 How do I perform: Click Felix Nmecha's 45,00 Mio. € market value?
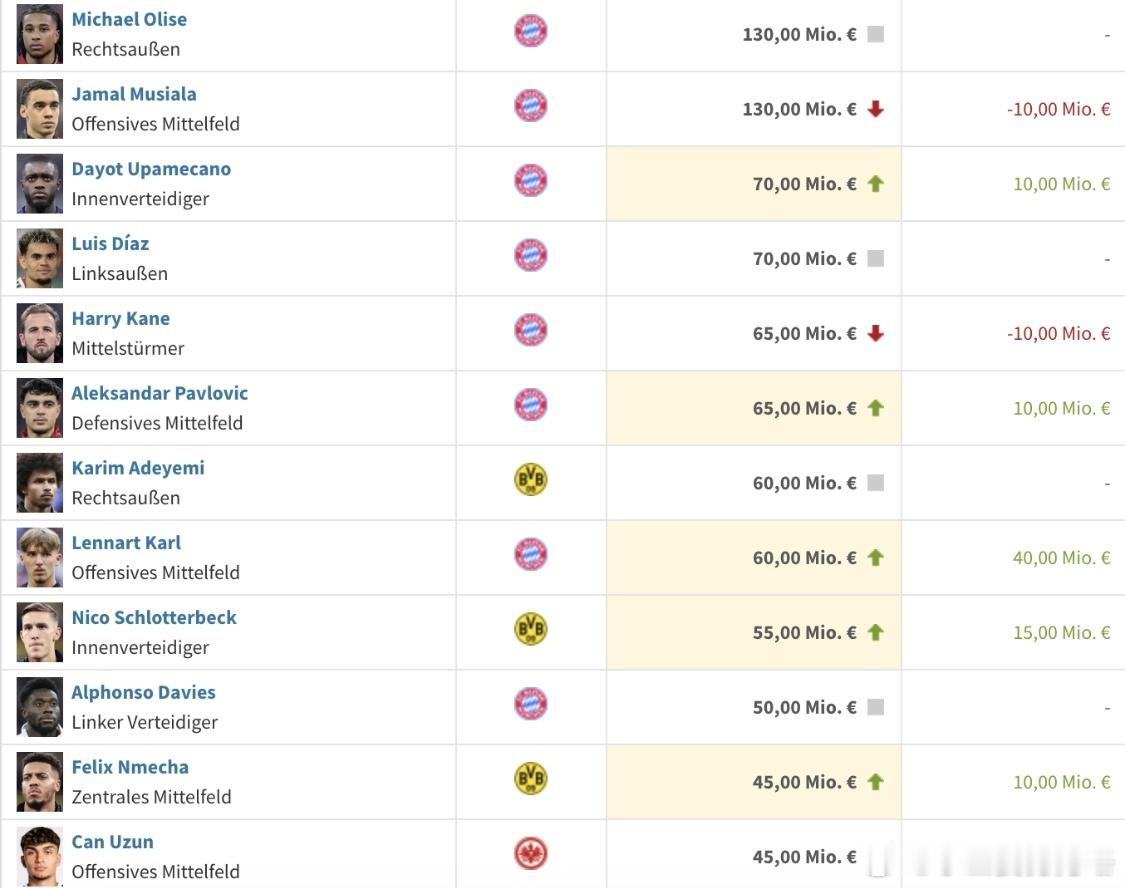coord(804,782)
